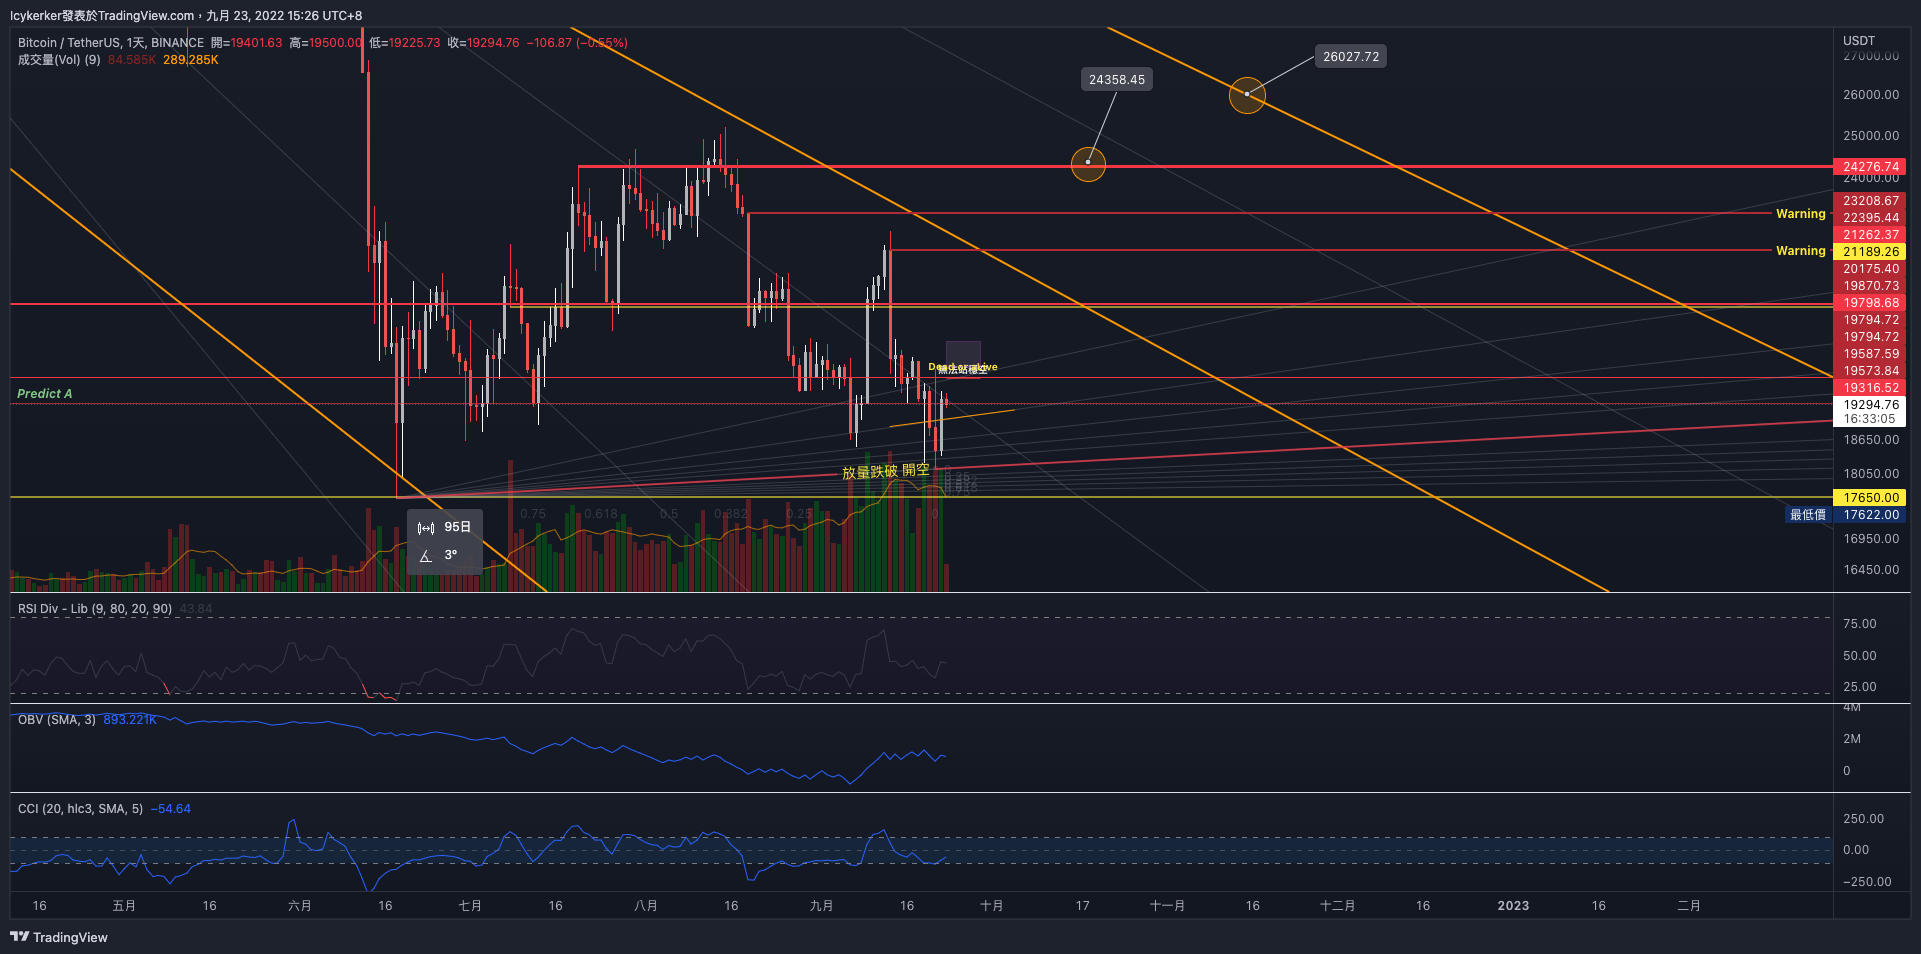Click the 六月 label on the time axis
Viewport: 1921px width, 954px height.
tap(299, 906)
